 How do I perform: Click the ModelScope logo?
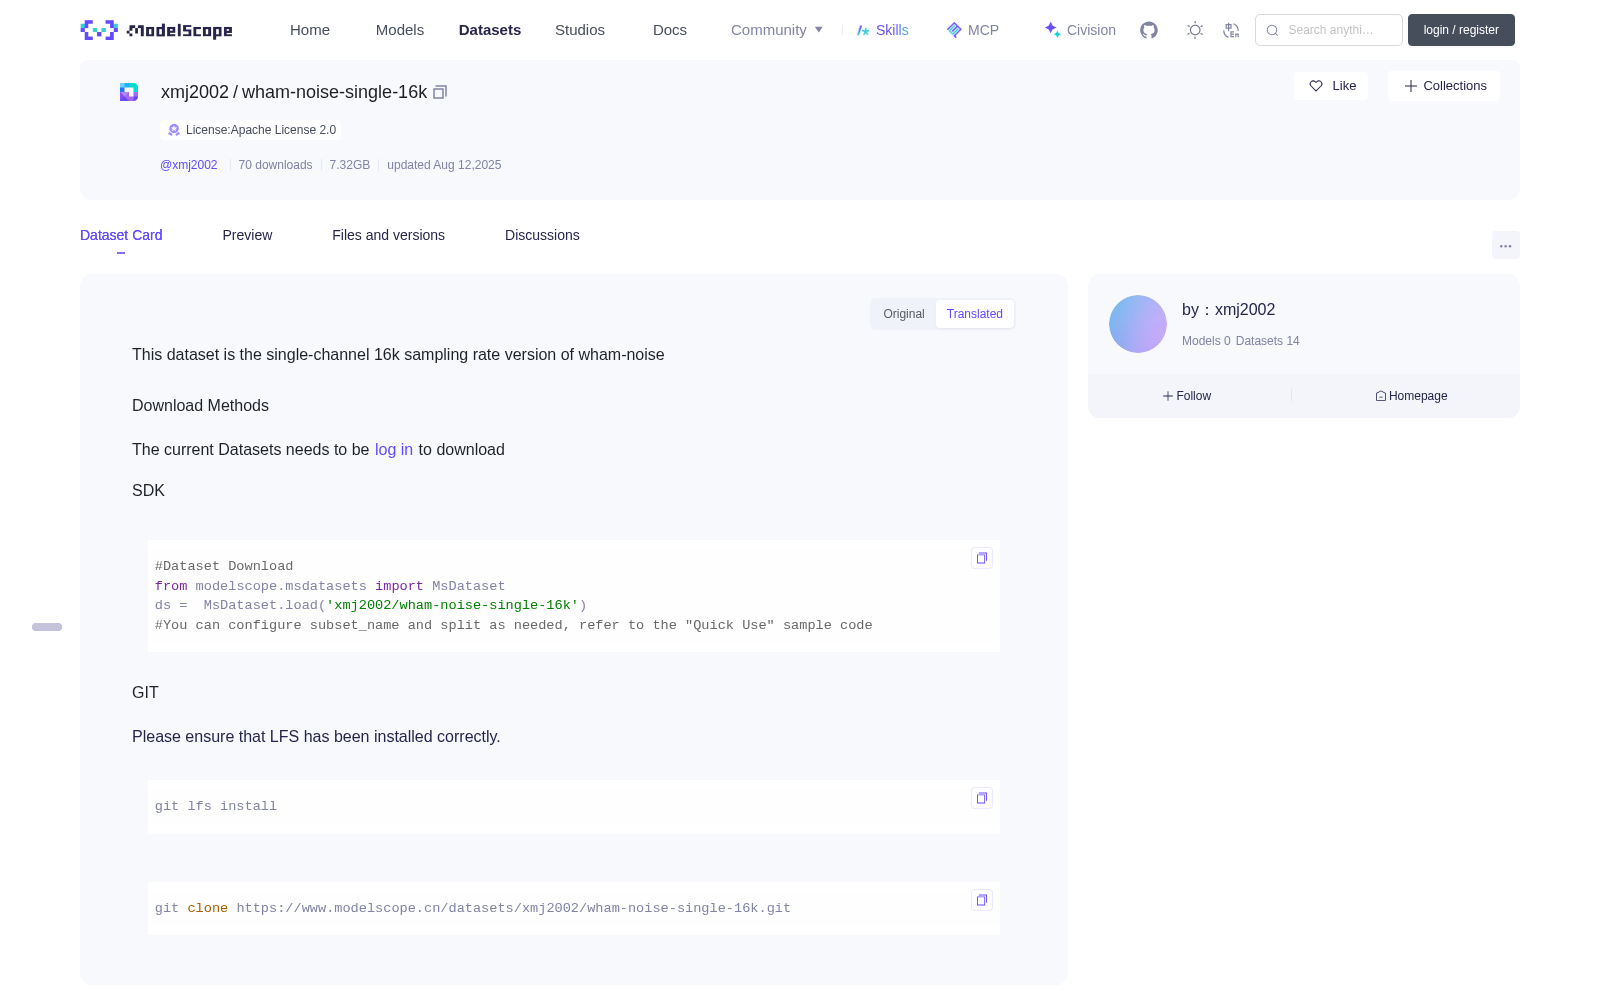pos(157,30)
